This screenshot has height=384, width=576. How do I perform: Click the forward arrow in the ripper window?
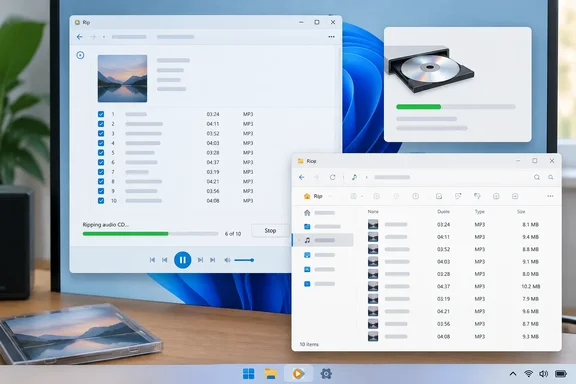[93, 37]
